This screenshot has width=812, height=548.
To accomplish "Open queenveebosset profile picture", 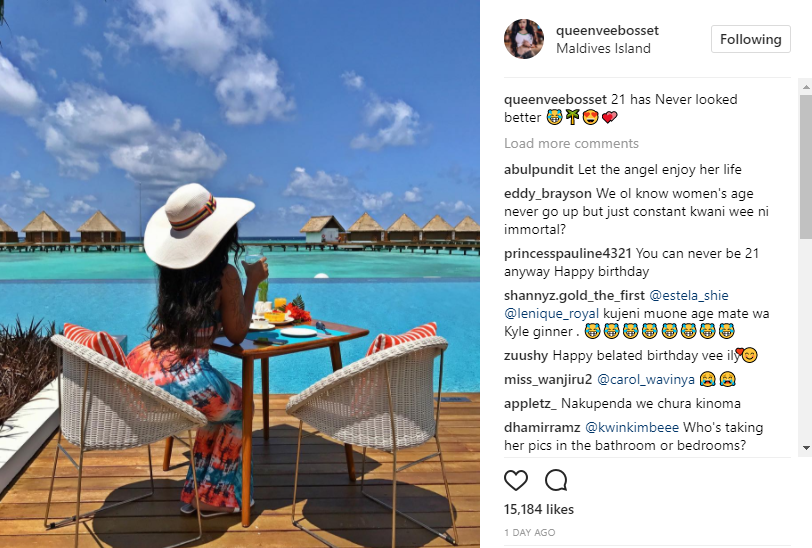I will click(524, 39).
